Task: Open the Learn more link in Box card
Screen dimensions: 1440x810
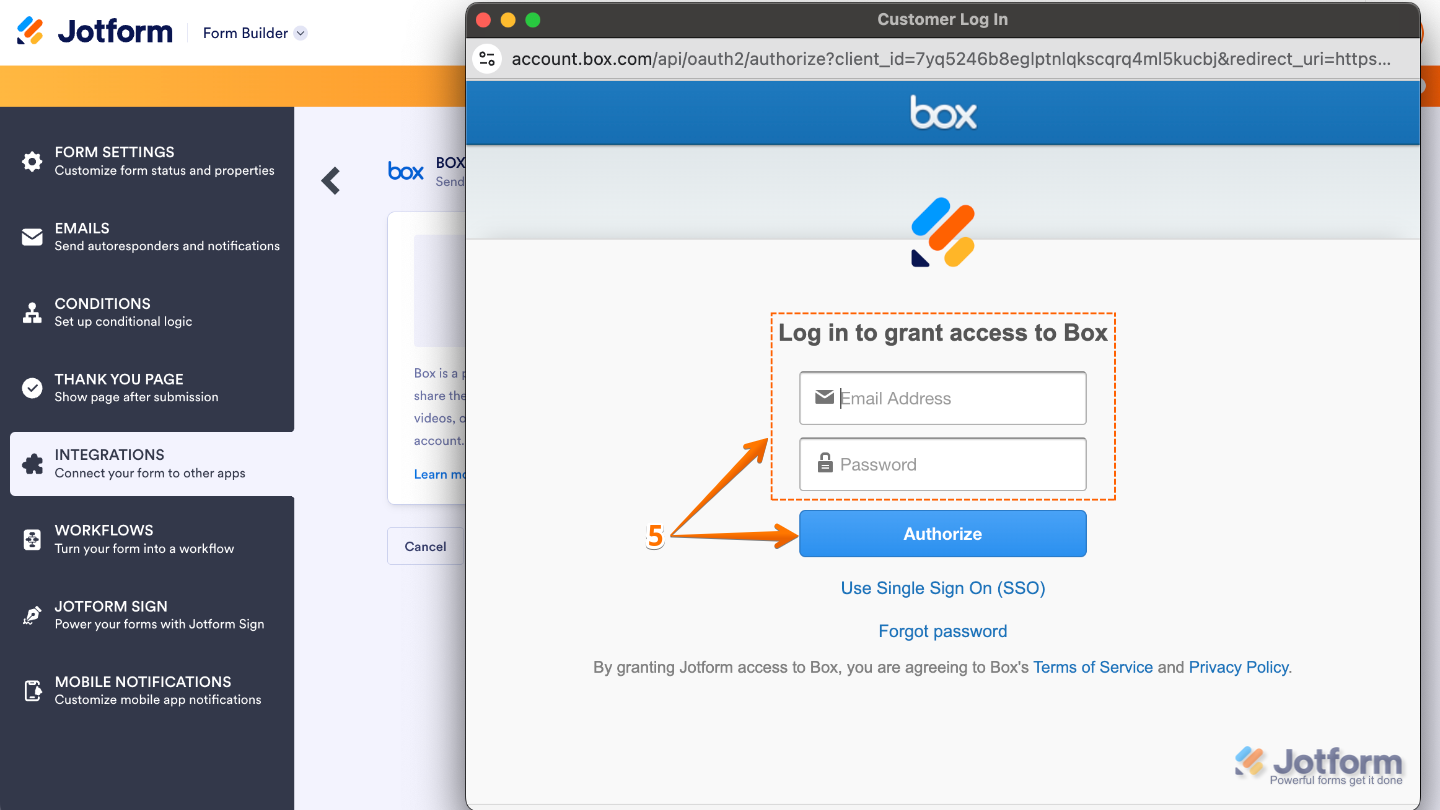Action: (440, 474)
